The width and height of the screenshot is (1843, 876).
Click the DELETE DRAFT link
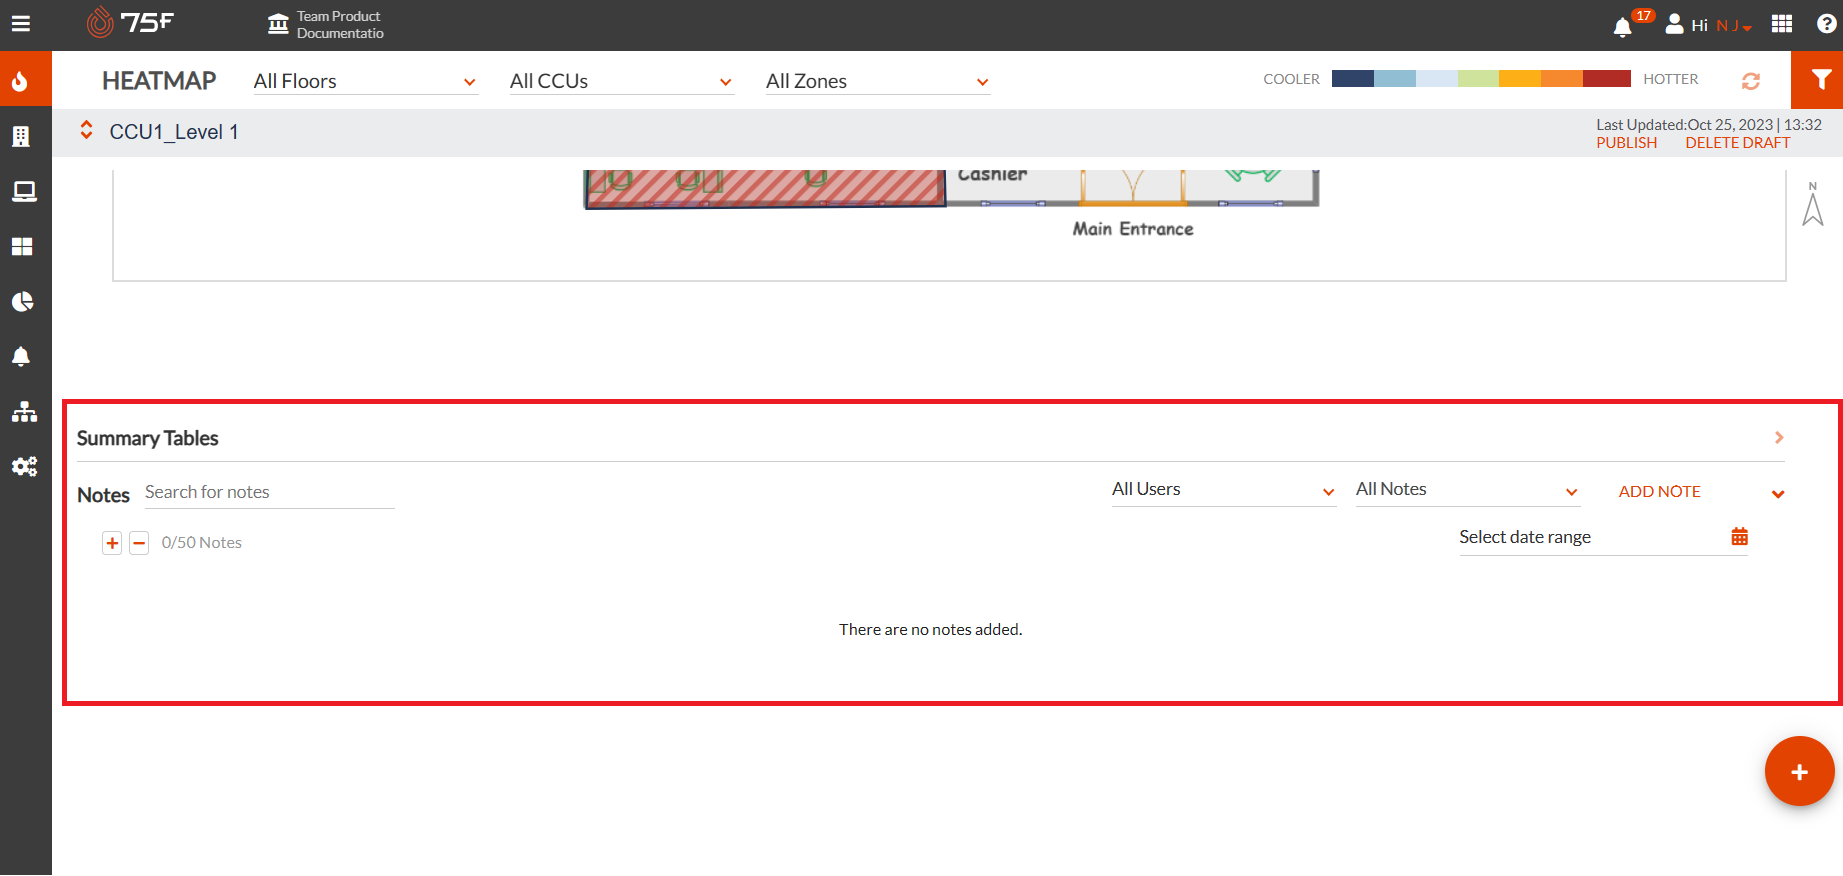(x=1737, y=143)
